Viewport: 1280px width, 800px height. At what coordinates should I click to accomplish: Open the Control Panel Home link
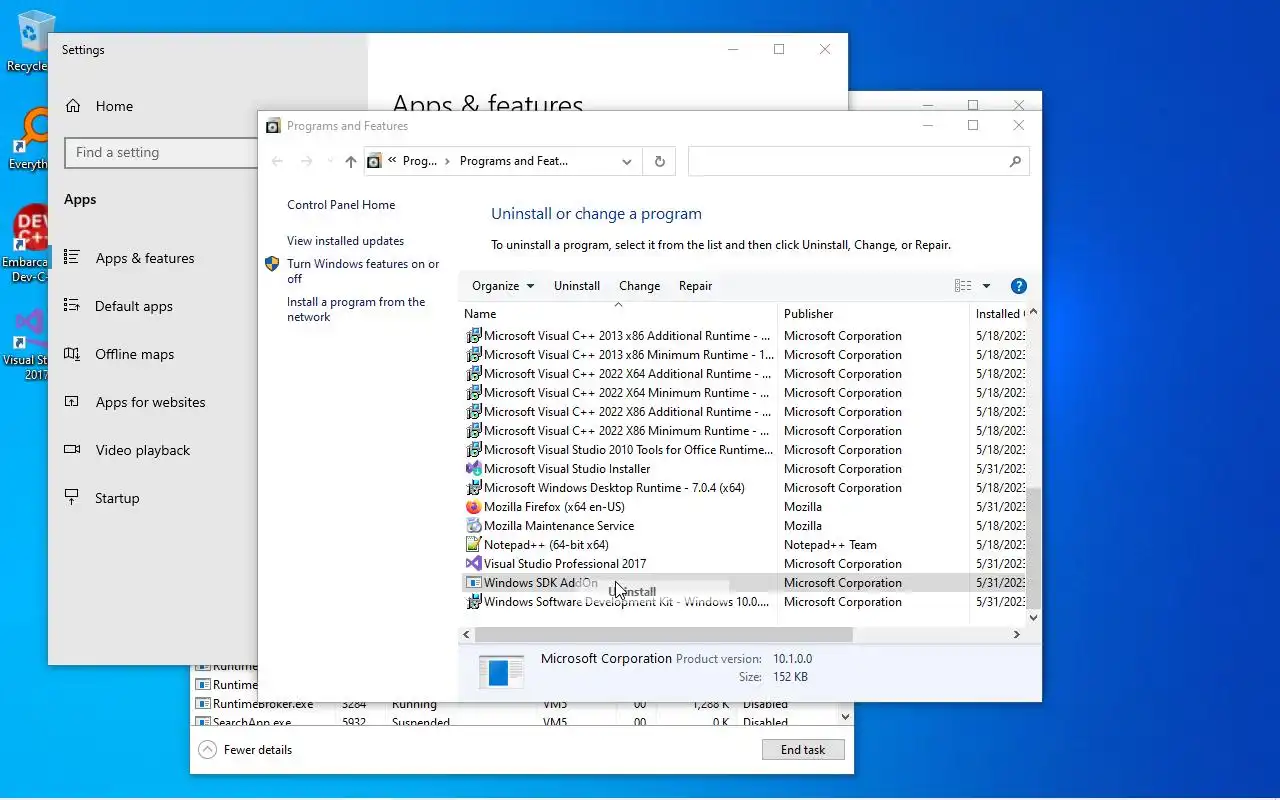pos(341,205)
